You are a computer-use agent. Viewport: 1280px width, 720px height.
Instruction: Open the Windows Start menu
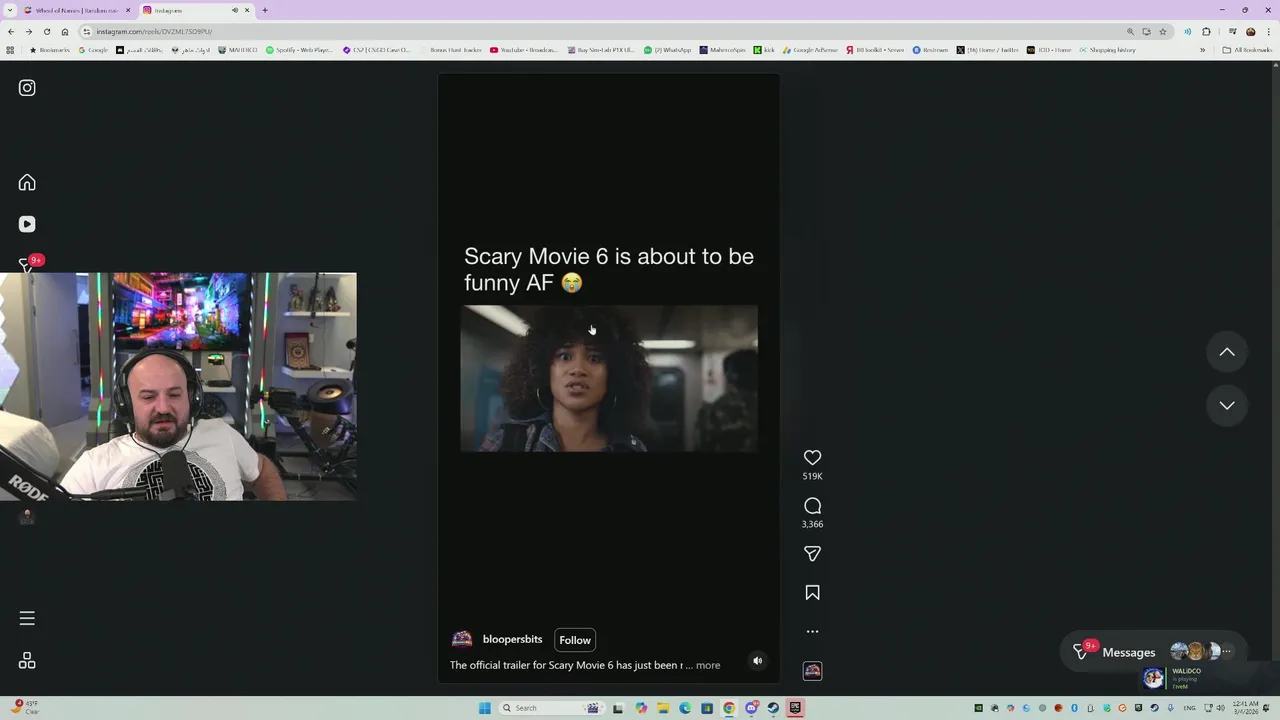click(485, 708)
